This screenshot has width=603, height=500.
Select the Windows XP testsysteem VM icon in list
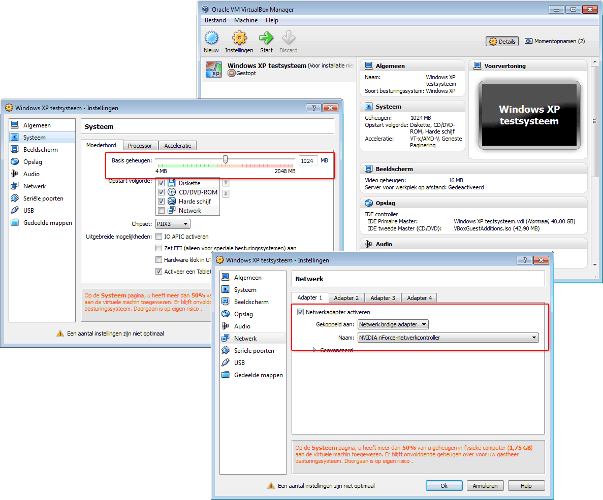(x=213, y=69)
